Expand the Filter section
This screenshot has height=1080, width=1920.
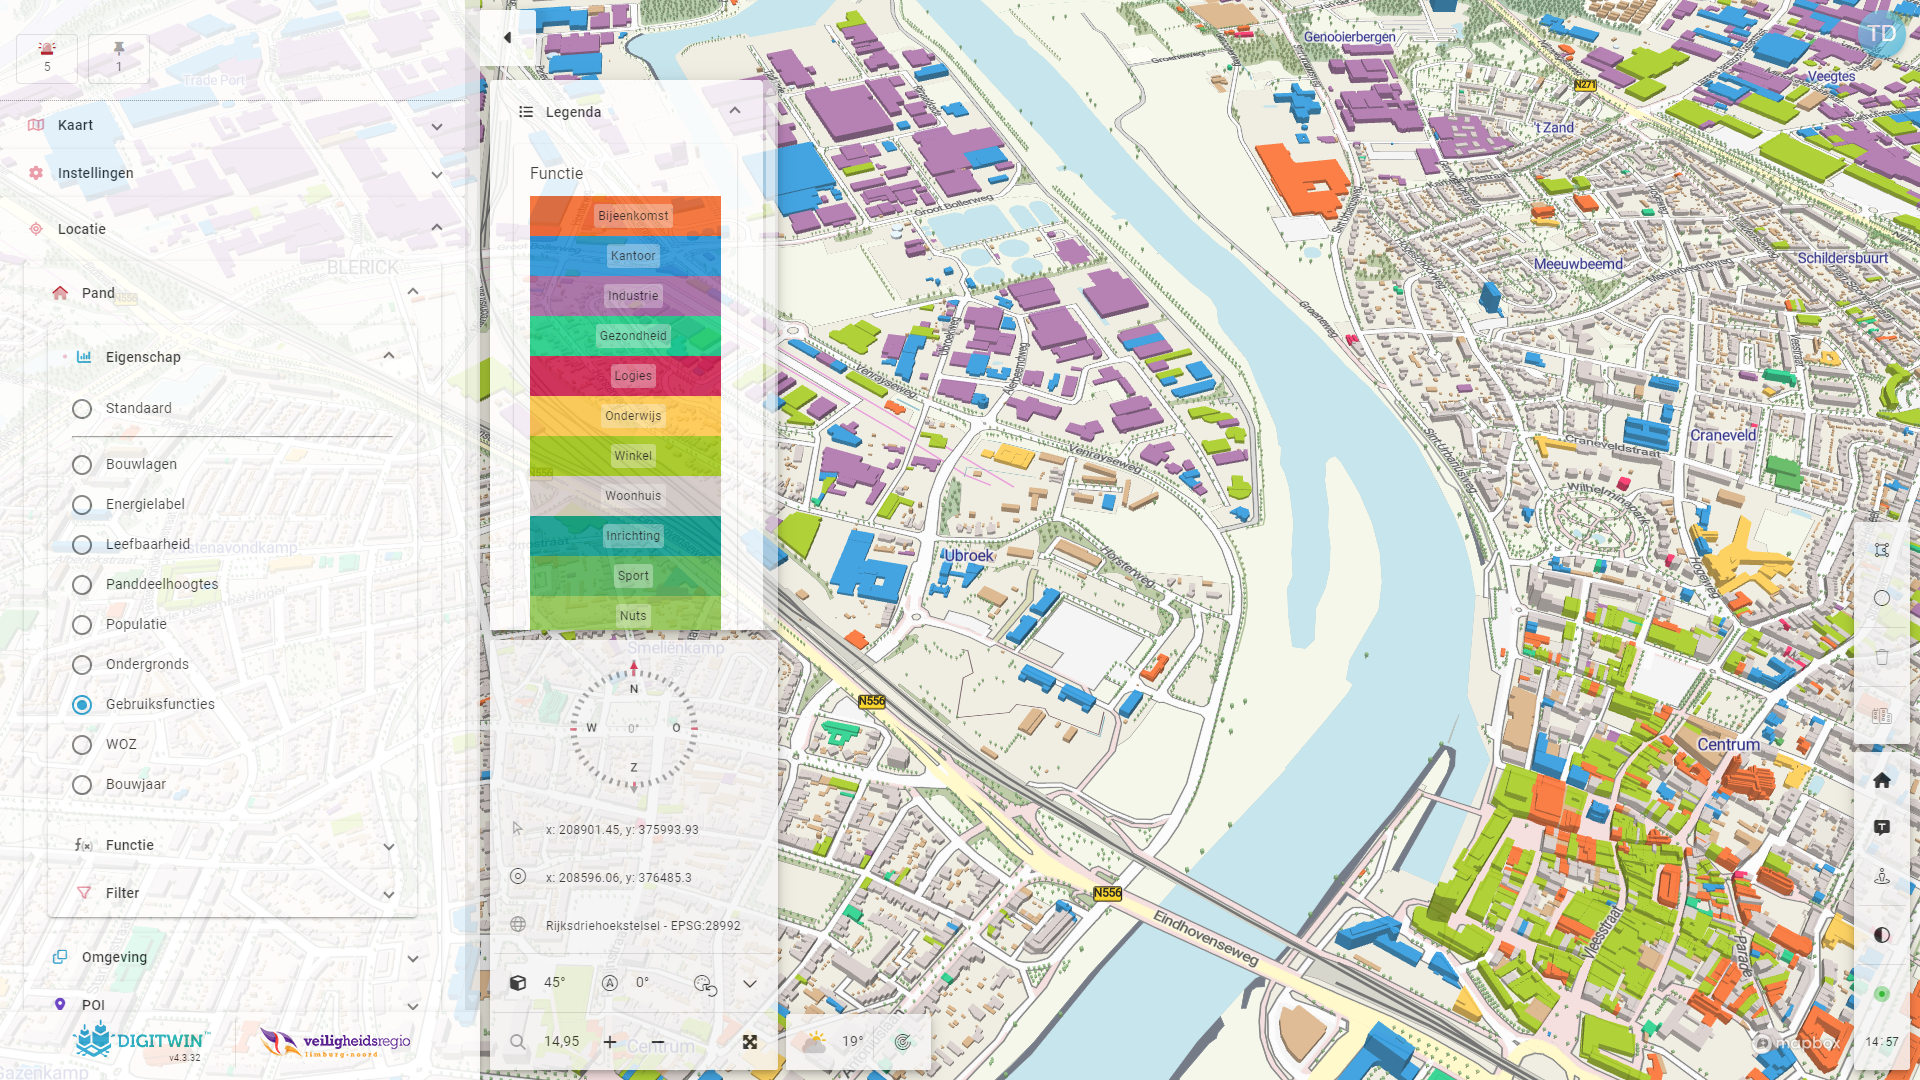[389, 894]
